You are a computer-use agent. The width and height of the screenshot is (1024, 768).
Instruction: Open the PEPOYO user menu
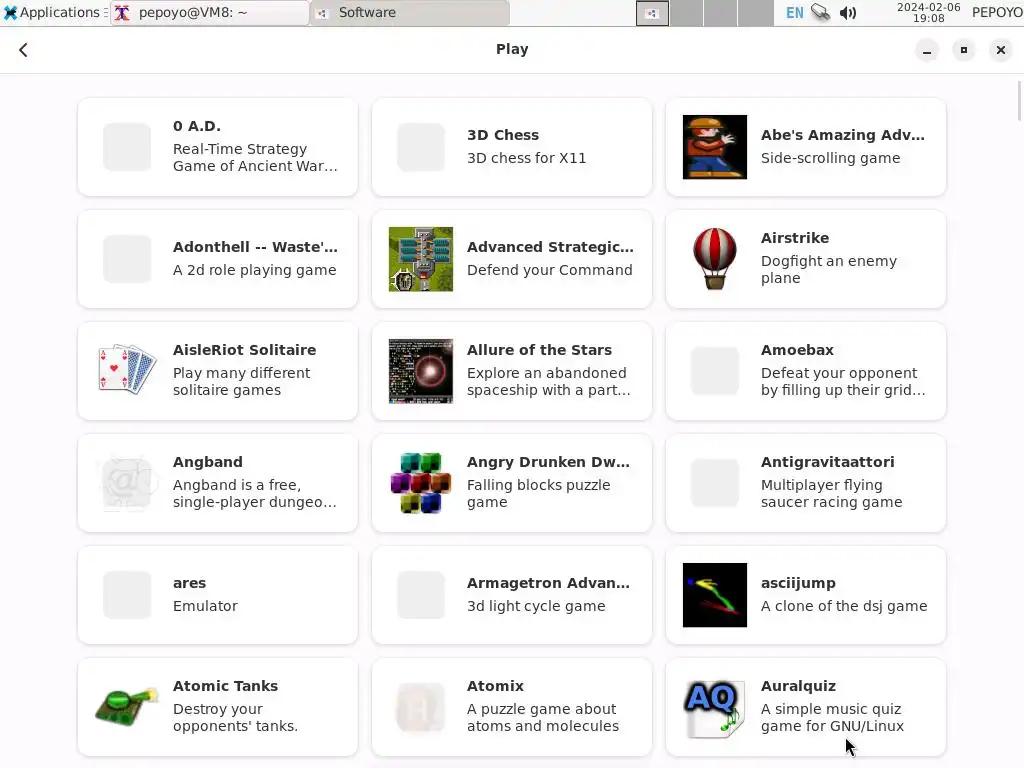click(997, 12)
